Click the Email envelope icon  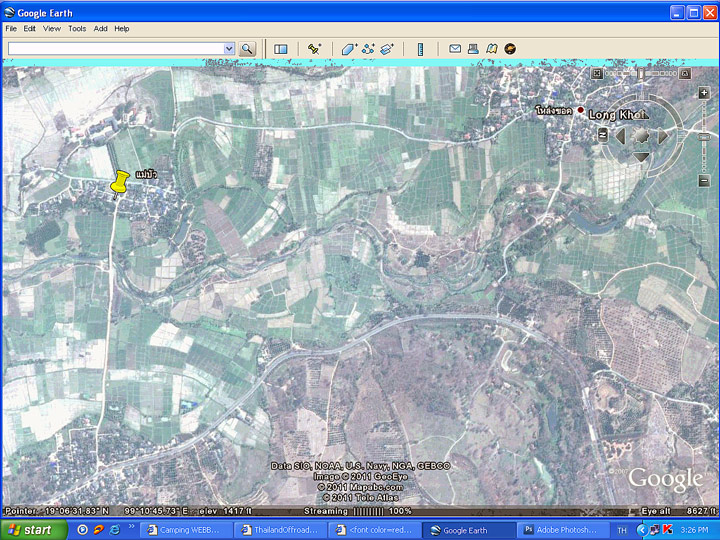click(x=455, y=48)
